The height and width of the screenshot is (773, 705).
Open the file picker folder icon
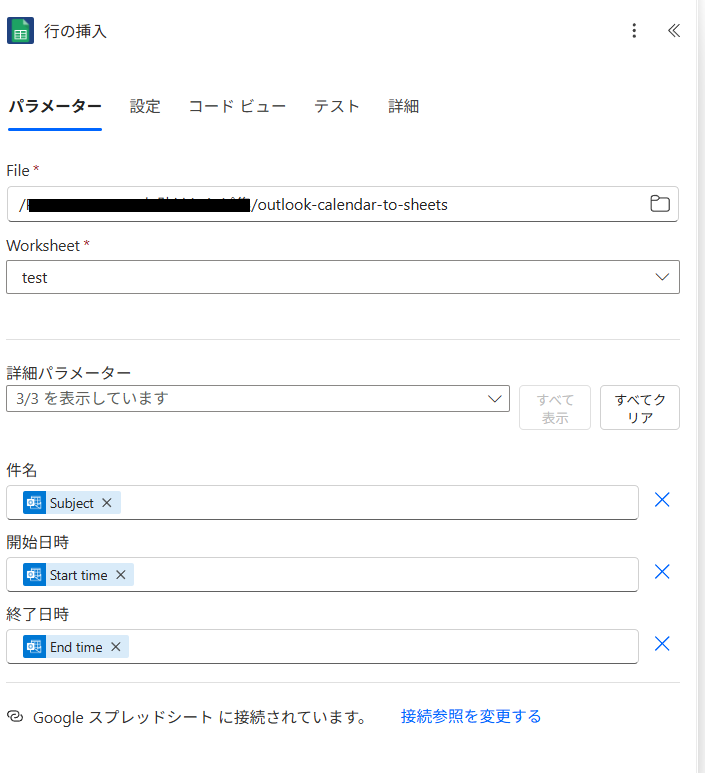coord(660,204)
